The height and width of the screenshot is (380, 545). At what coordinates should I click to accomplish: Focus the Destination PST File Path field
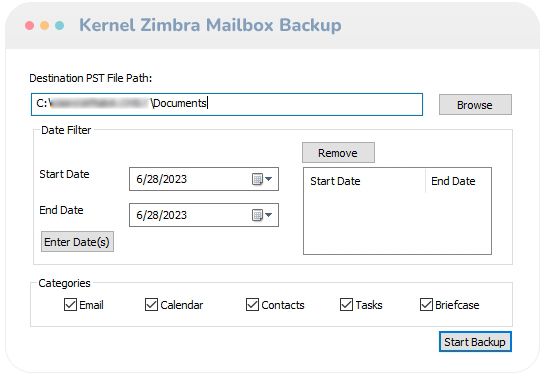pos(227,104)
